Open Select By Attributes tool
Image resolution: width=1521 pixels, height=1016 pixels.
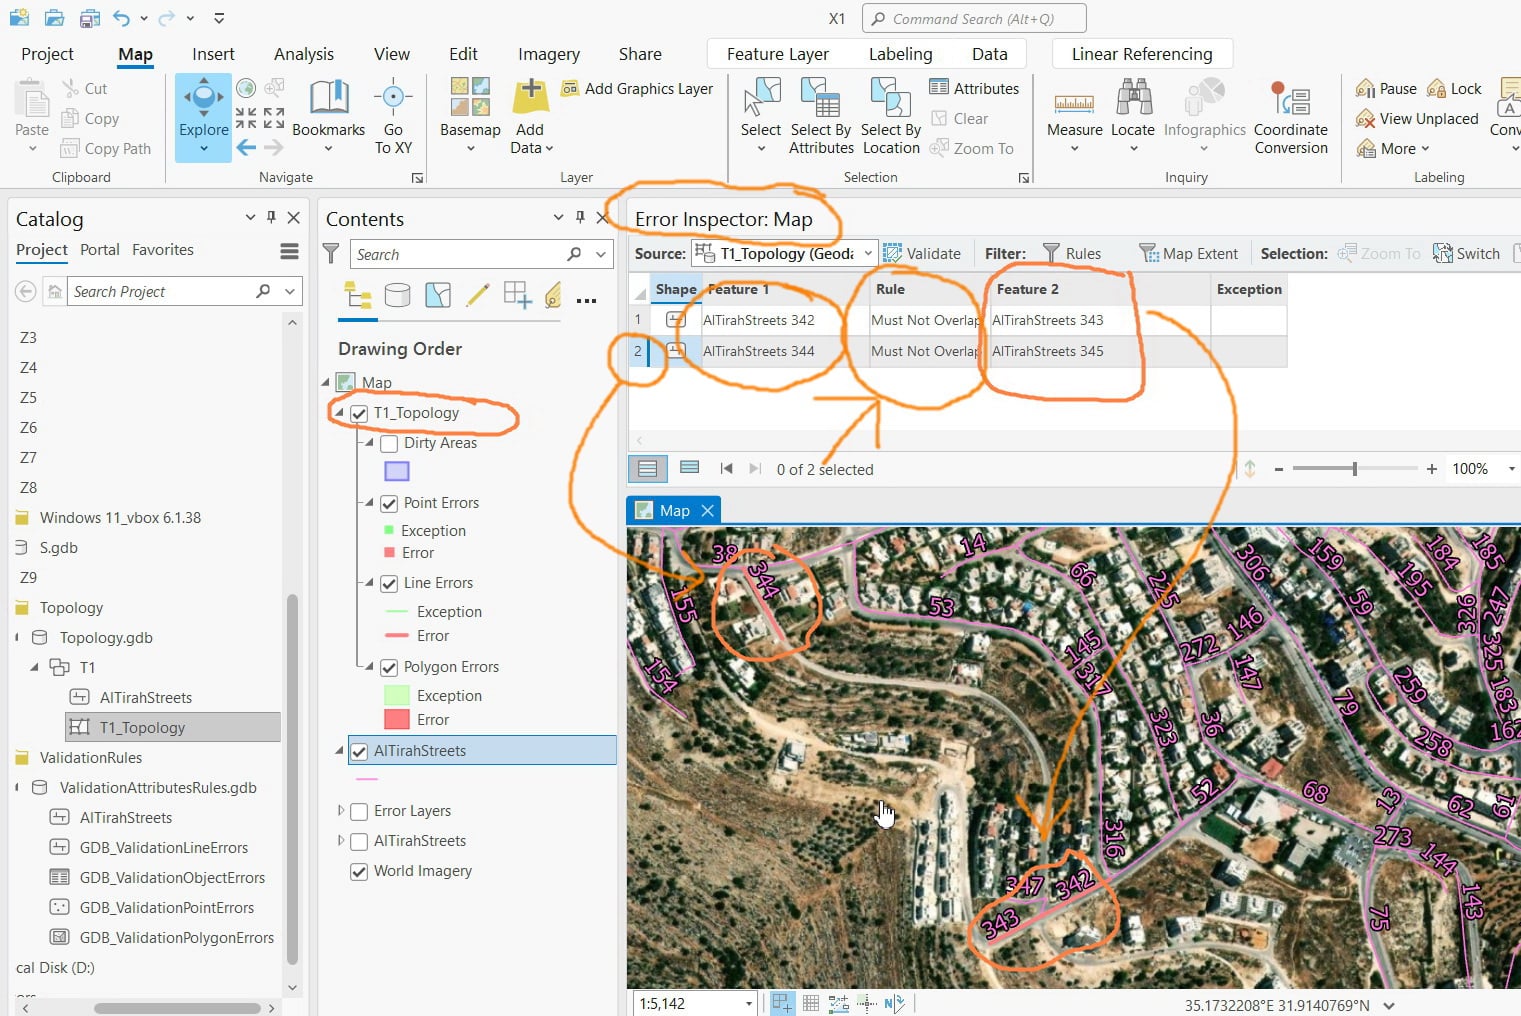point(821,117)
